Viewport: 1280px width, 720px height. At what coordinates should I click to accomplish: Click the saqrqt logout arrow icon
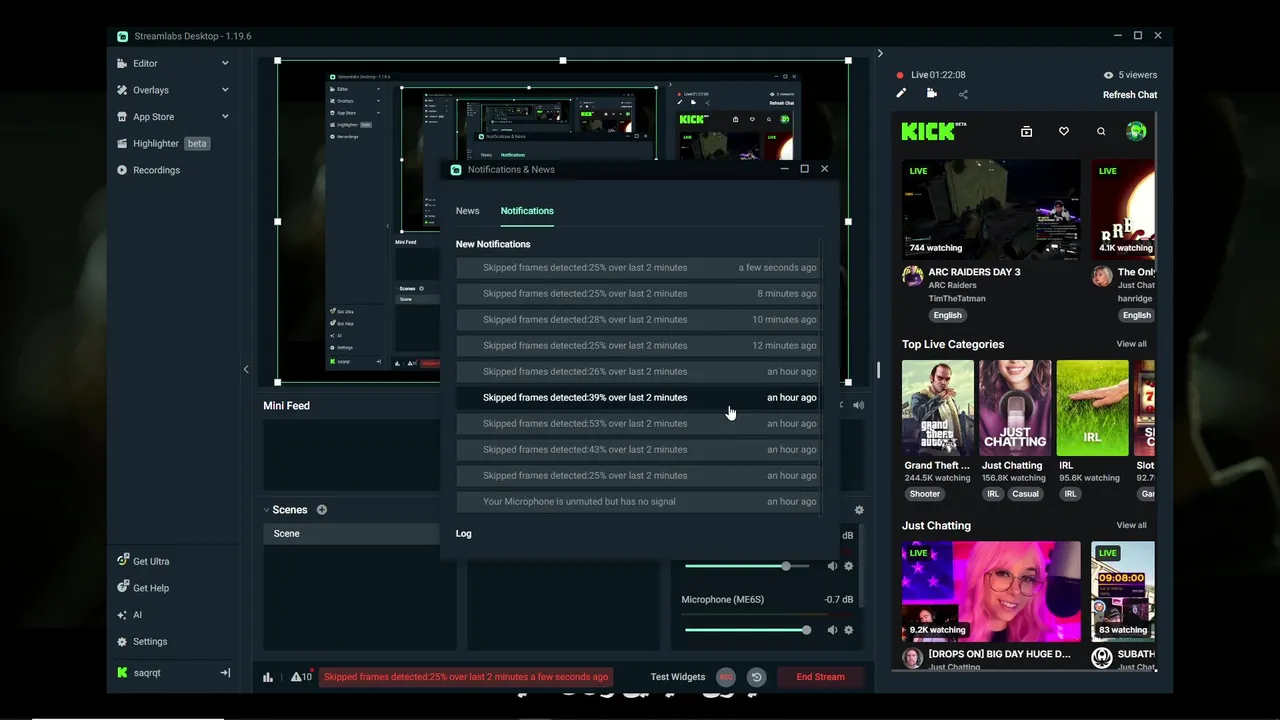click(225, 673)
